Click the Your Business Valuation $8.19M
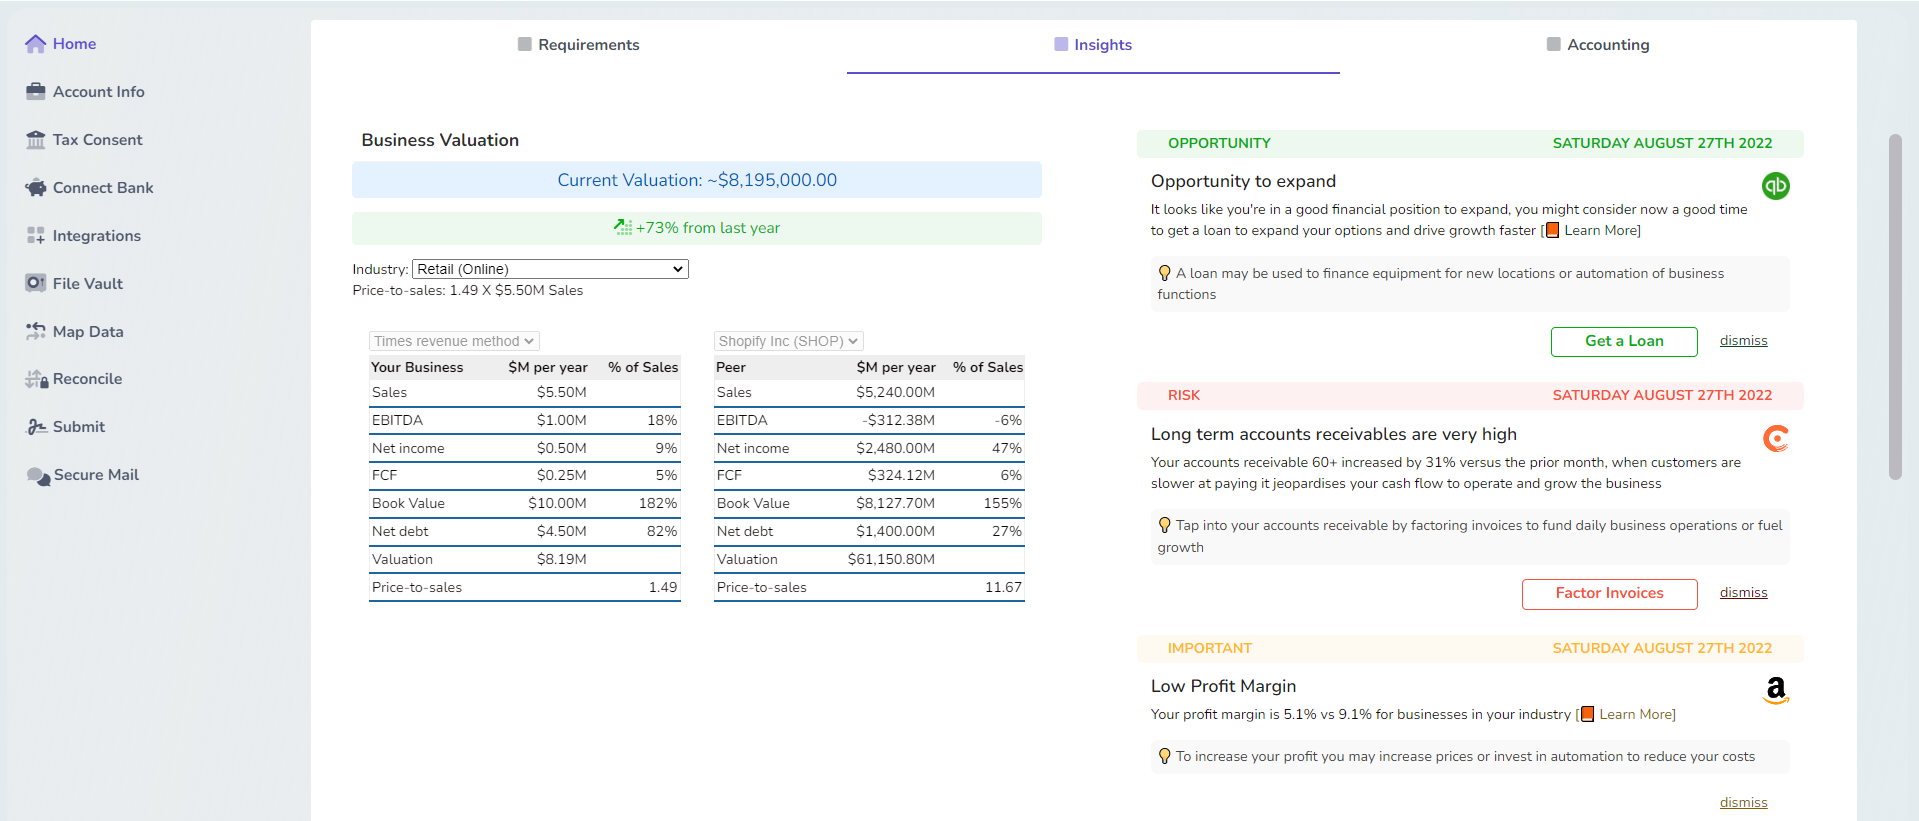Screen dimensions: 1919x821 [x=562, y=560]
